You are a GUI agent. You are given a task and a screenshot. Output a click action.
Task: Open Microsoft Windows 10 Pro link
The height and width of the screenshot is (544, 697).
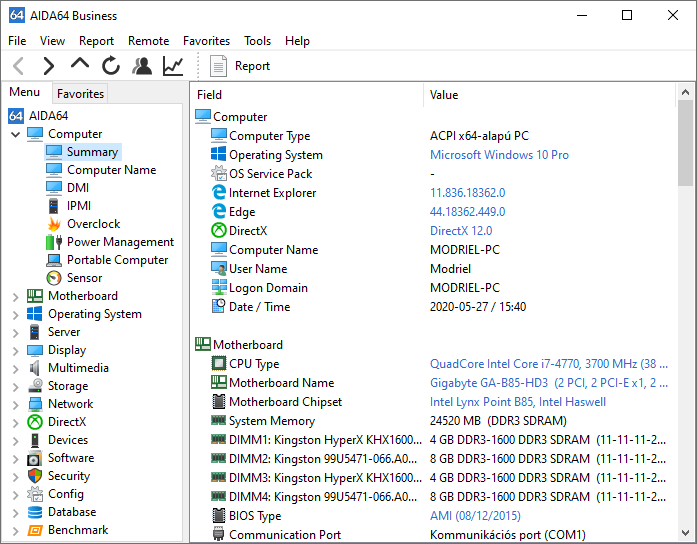click(499, 155)
